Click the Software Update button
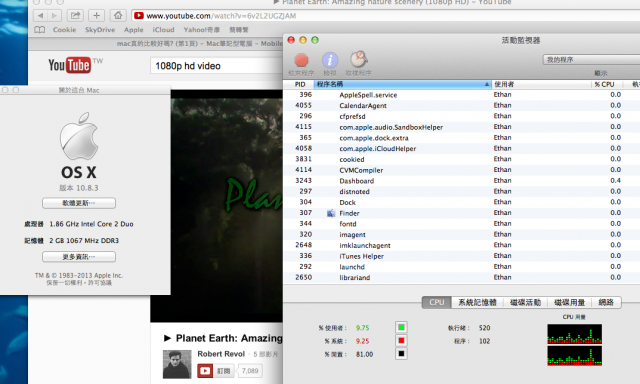This screenshot has height=384, width=640. pyautogui.click(x=79, y=203)
